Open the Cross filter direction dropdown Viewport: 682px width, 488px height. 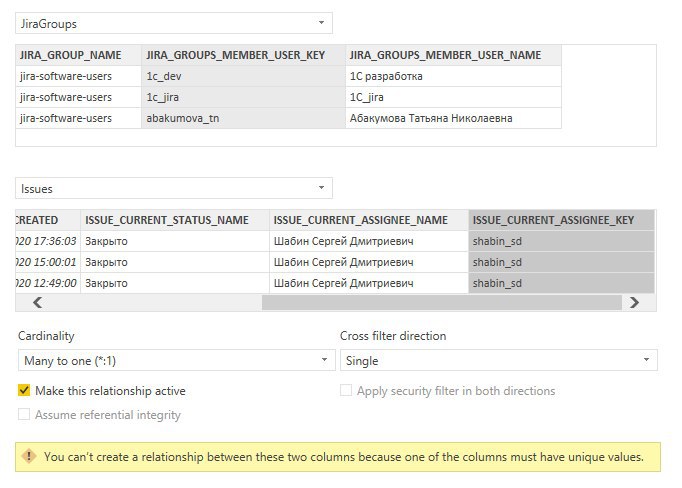click(499, 361)
